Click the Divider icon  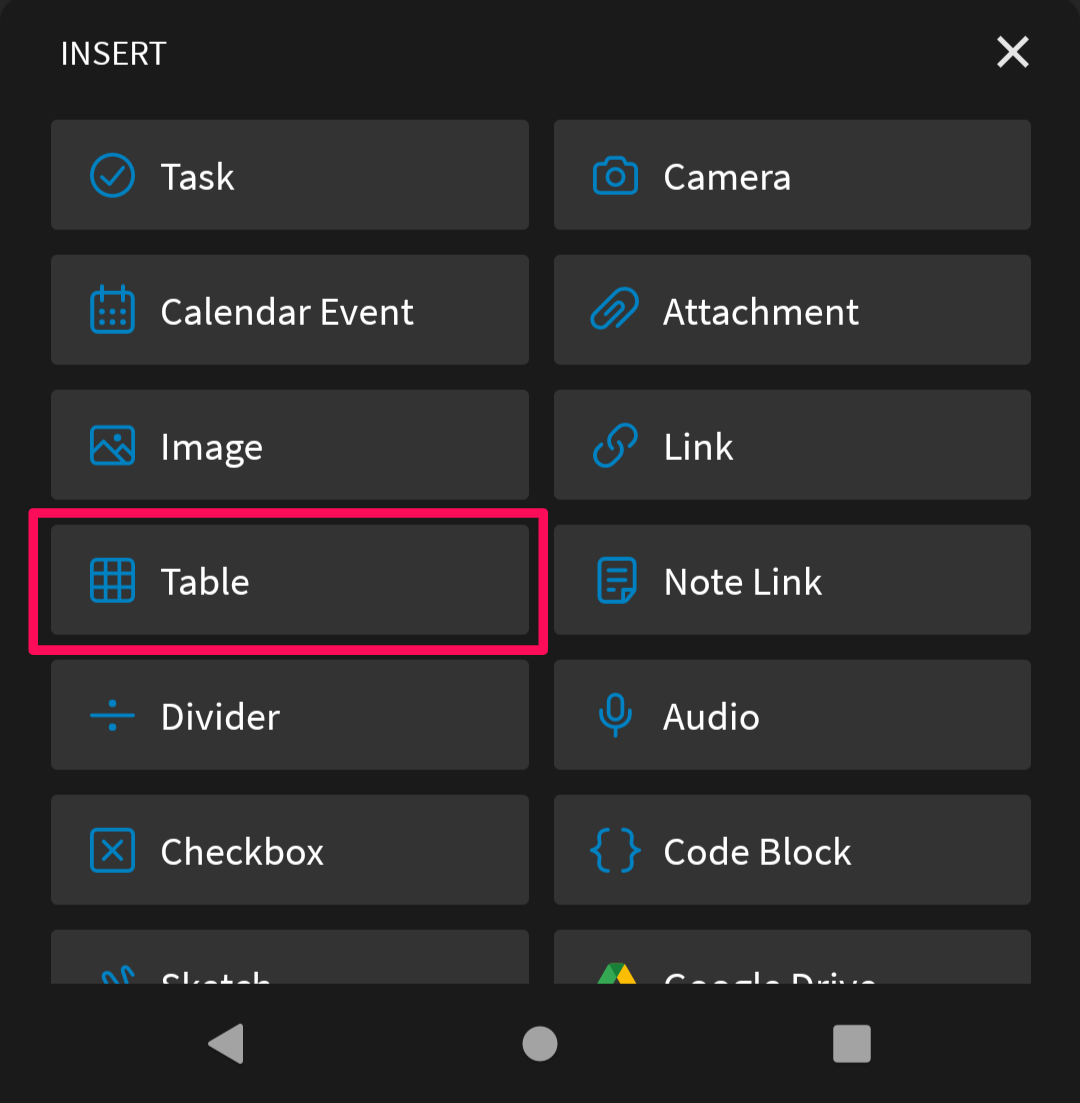[112, 715]
